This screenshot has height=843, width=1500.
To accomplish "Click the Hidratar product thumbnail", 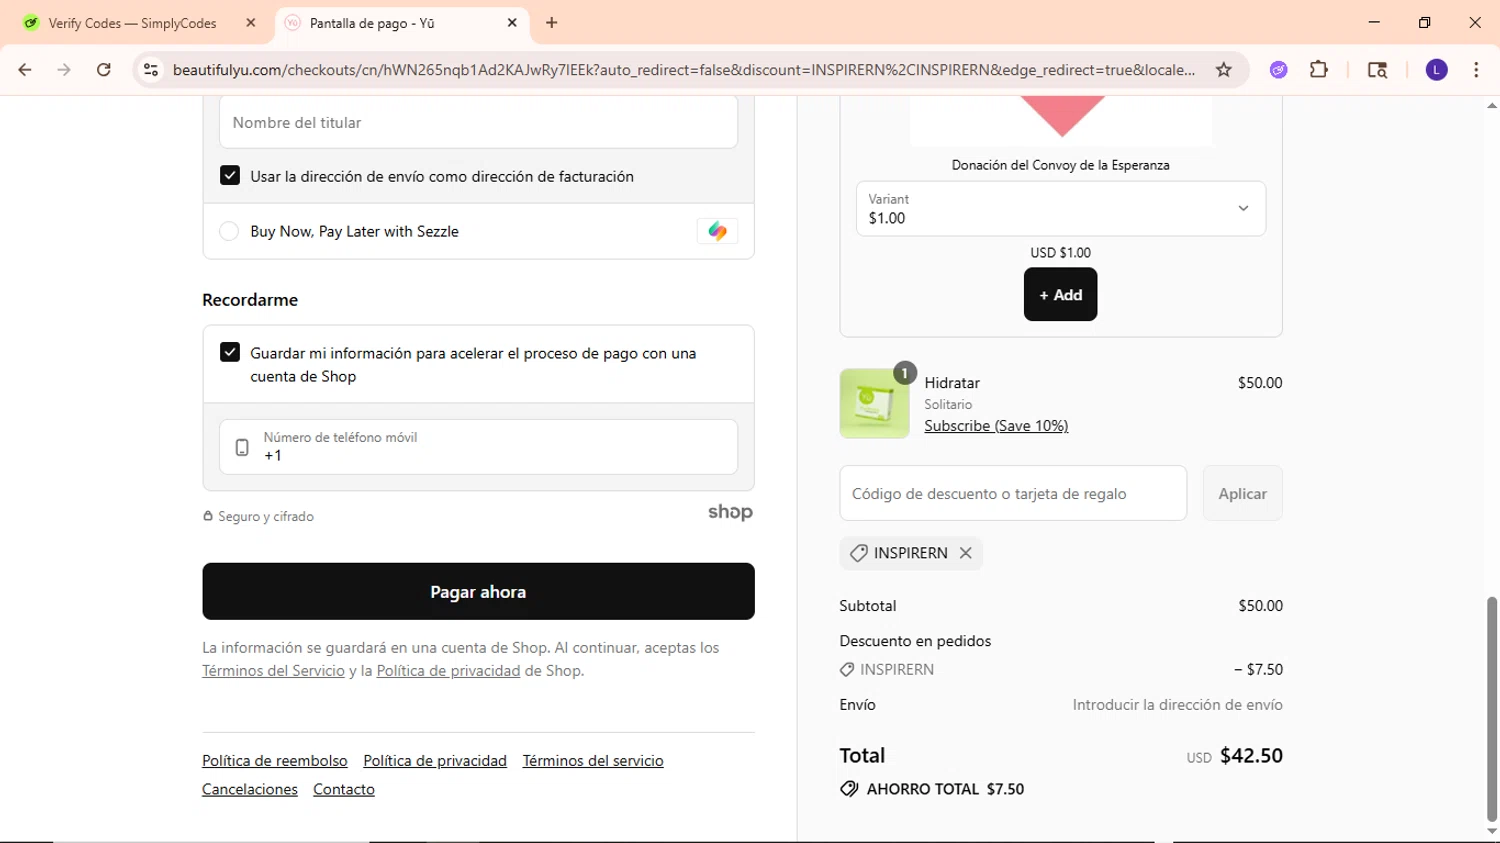I will point(874,404).
